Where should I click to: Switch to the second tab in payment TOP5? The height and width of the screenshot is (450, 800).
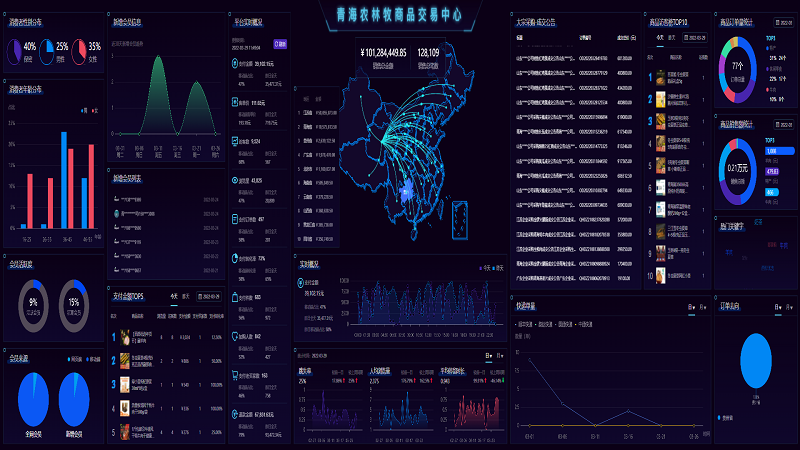pos(186,296)
